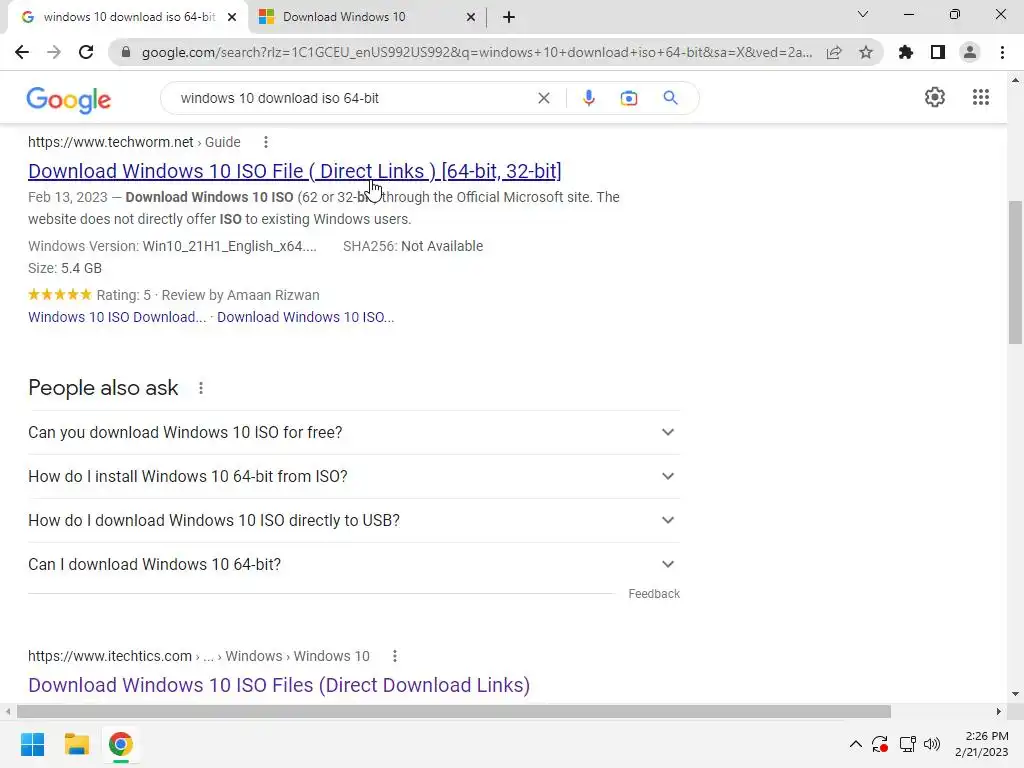Image resolution: width=1024 pixels, height=768 pixels.
Task: Click 'Size: 5.4 GB' text
Action: click(65, 268)
